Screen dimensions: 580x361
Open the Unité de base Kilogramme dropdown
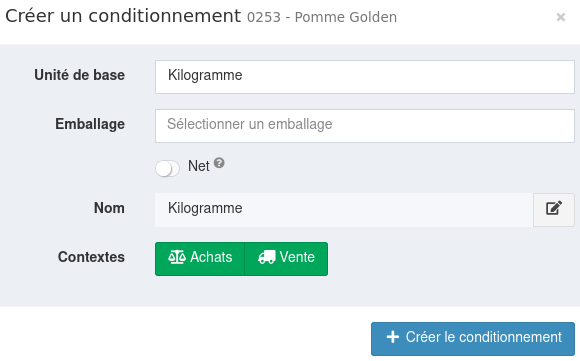coord(365,77)
